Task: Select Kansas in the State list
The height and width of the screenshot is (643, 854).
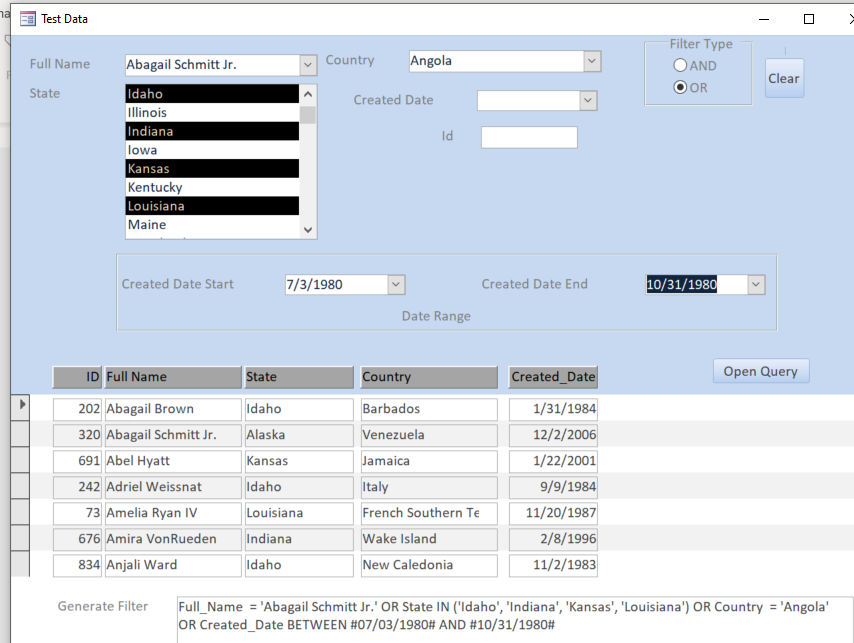Action: 212,169
